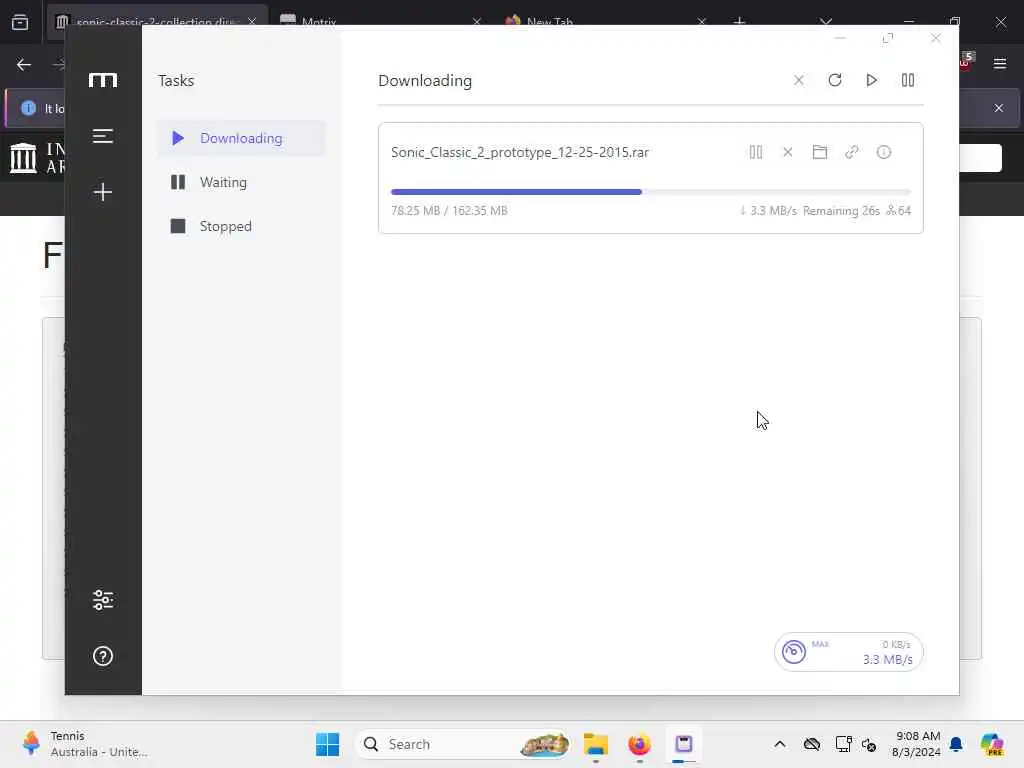
Task: Click the taskbar Search box
Action: pyautogui.click(x=462, y=744)
